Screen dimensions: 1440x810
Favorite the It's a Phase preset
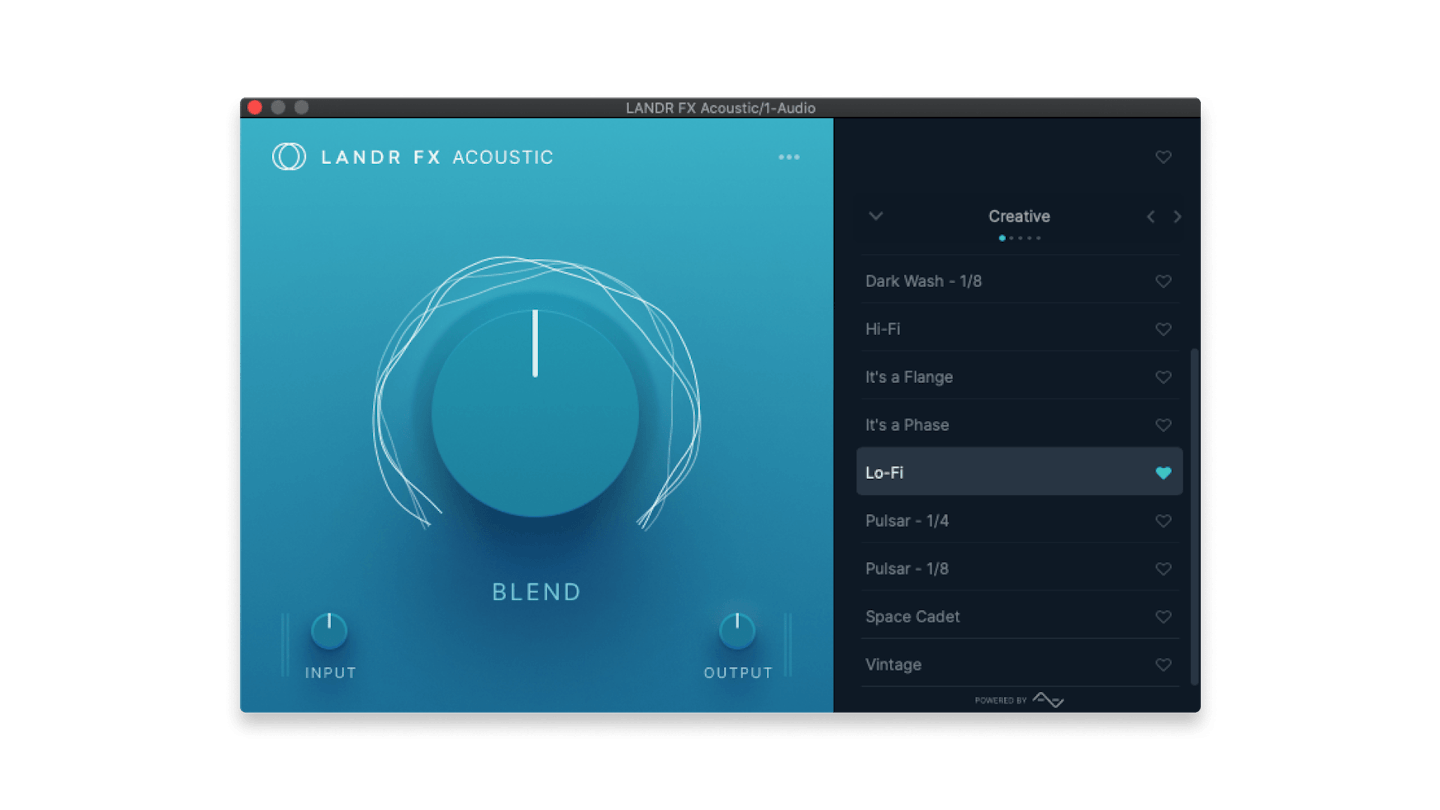pyautogui.click(x=1163, y=425)
